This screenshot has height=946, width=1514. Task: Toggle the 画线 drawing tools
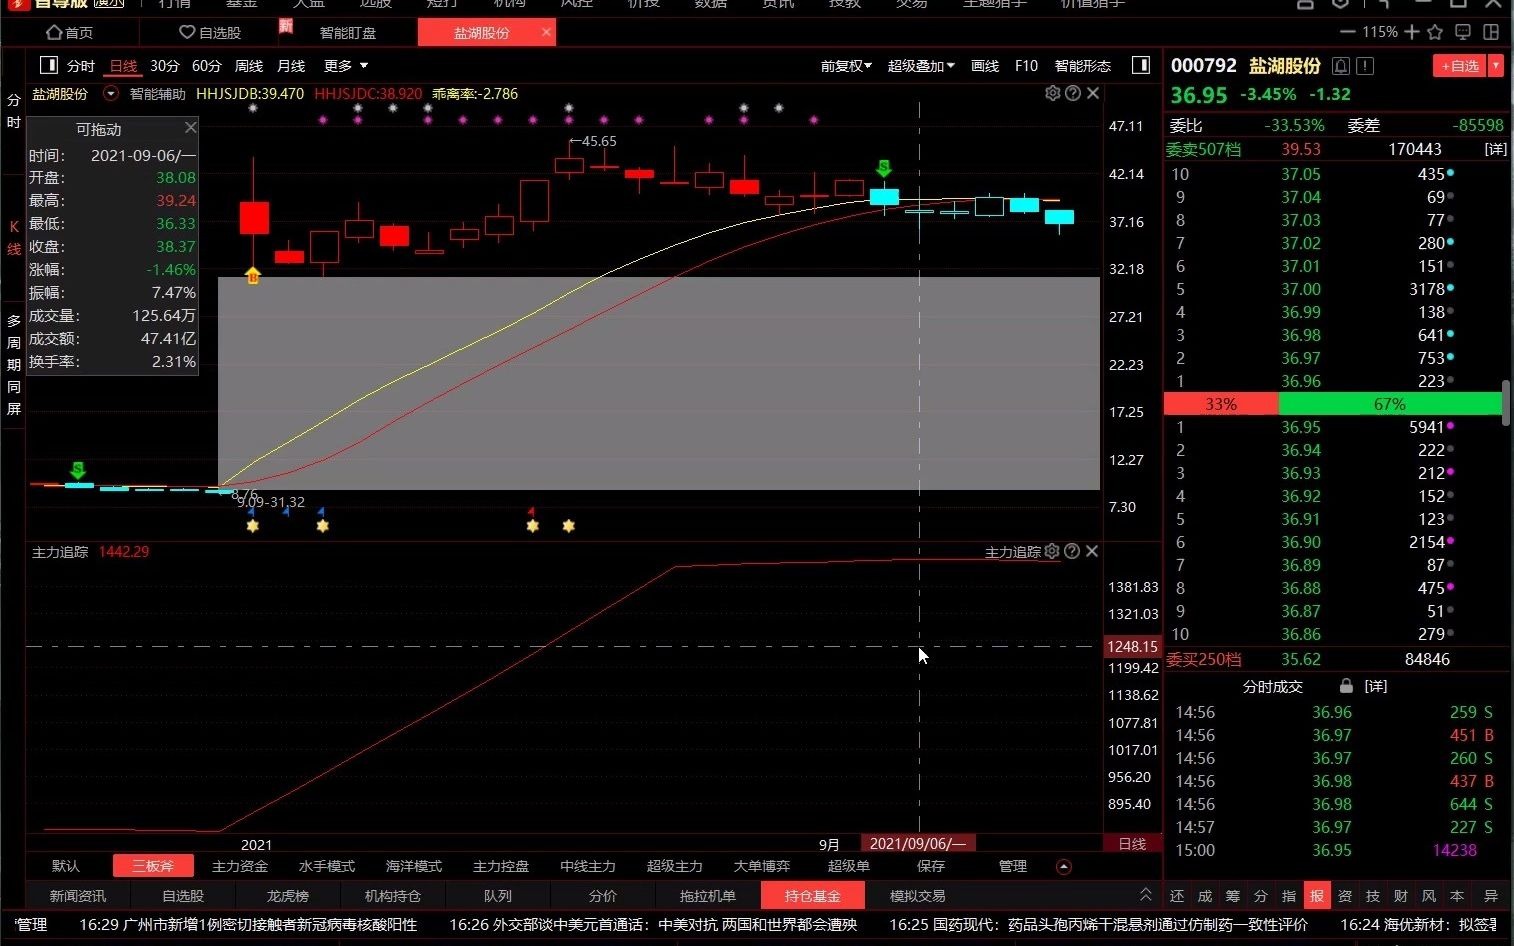click(985, 65)
